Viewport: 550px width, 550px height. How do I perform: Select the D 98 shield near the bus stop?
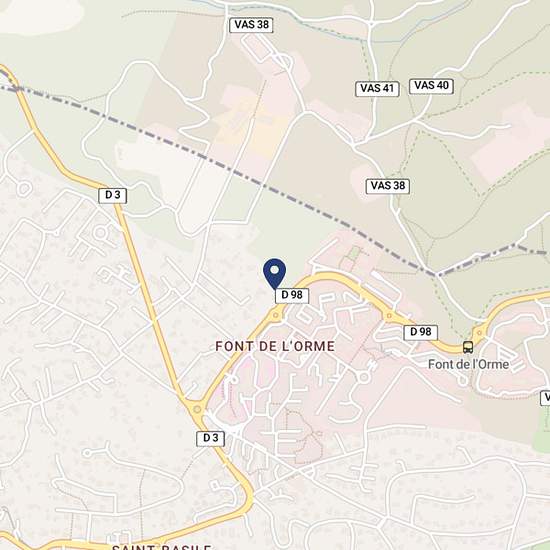coord(421,332)
